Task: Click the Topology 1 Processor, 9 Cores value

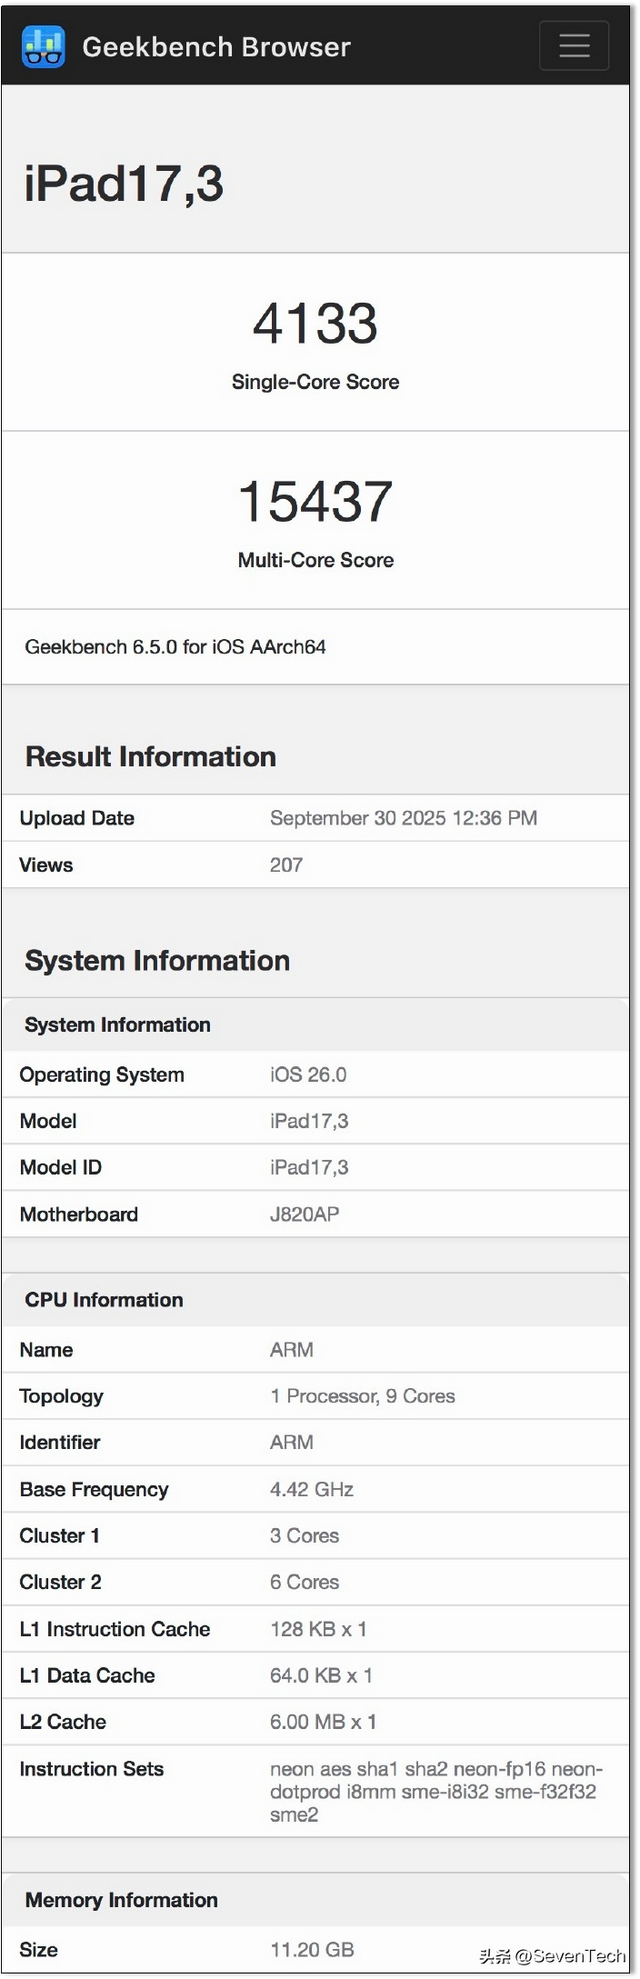Action: [x=362, y=1396]
